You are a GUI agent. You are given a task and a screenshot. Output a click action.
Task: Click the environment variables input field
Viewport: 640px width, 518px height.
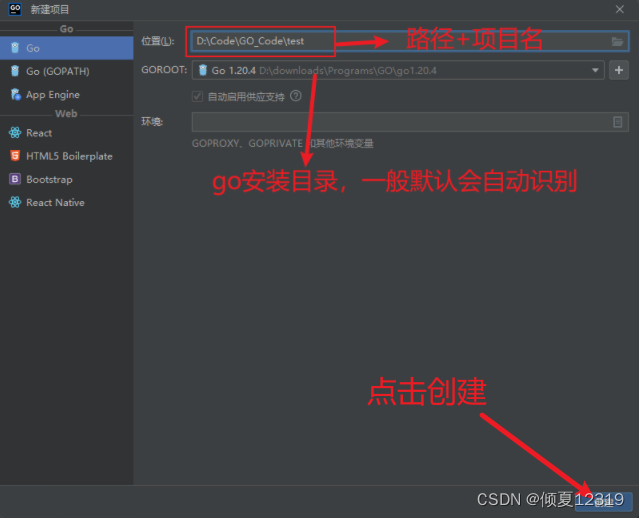click(x=410, y=122)
